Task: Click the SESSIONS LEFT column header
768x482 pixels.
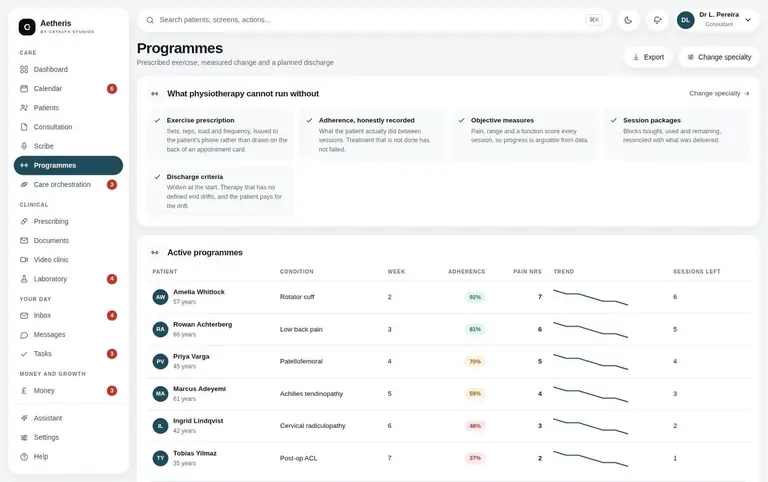Action: [x=696, y=271]
